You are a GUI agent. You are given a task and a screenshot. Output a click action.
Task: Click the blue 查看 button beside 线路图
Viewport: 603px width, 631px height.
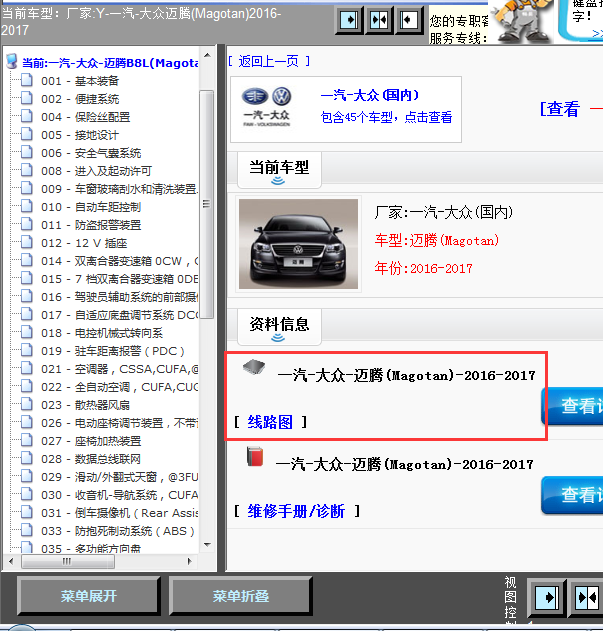click(572, 406)
